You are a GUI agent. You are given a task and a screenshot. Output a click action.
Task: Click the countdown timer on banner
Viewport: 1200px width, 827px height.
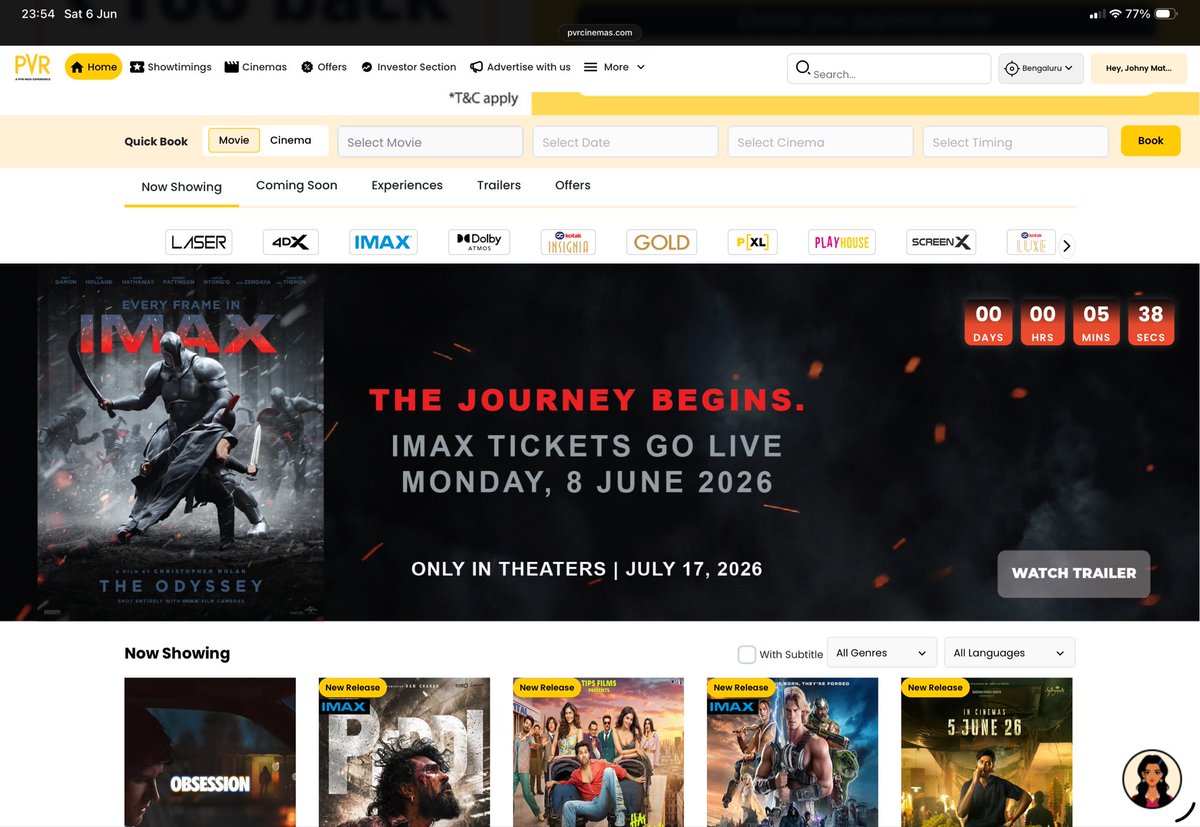1069,322
